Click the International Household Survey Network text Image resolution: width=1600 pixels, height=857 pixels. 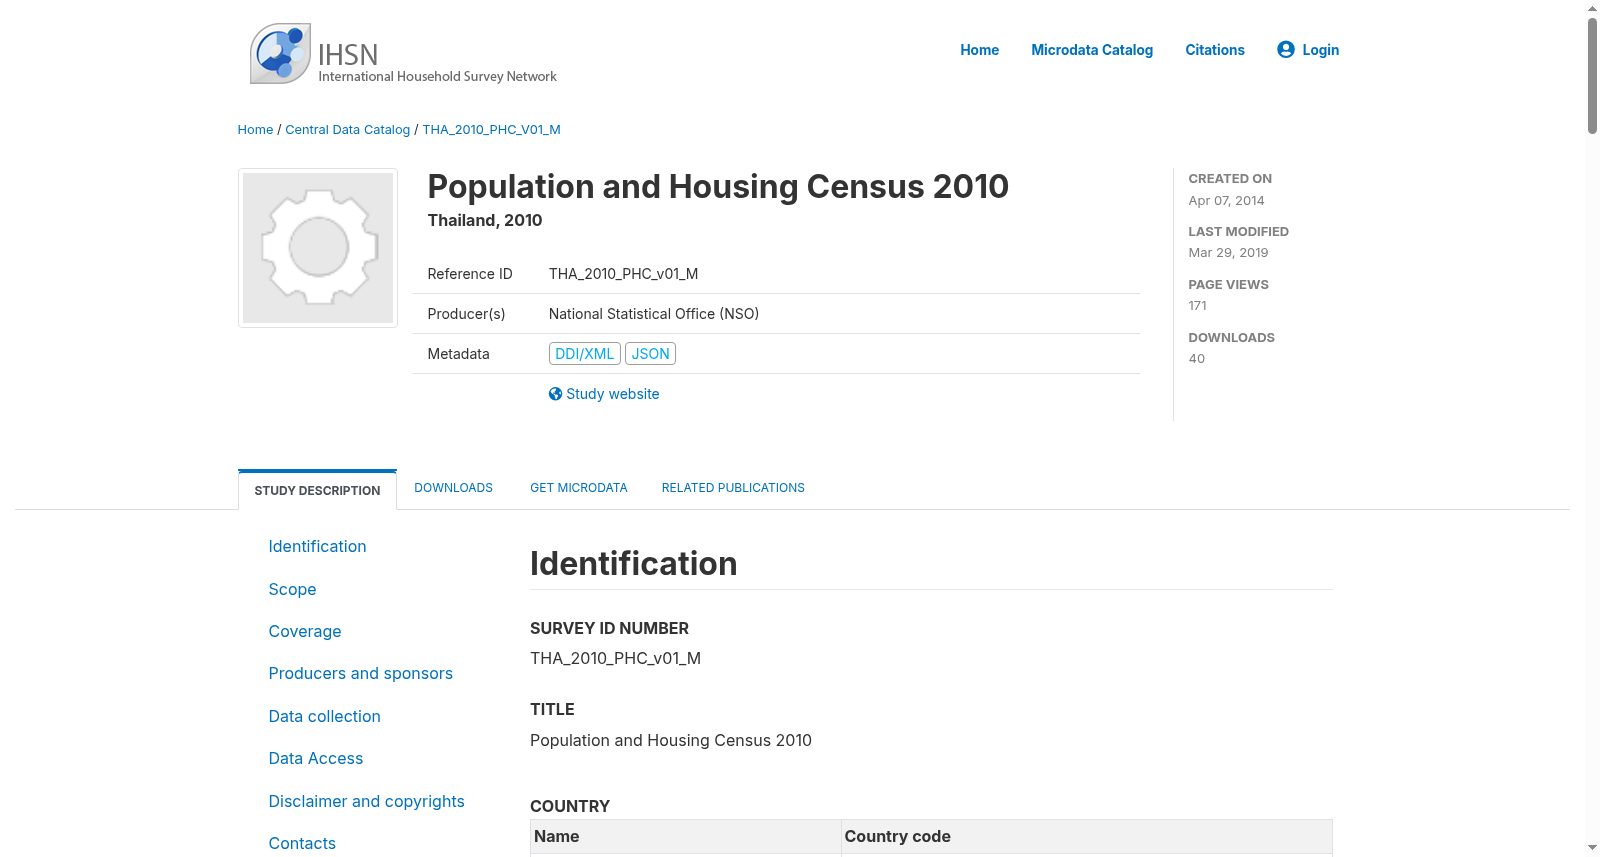click(x=437, y=76)
